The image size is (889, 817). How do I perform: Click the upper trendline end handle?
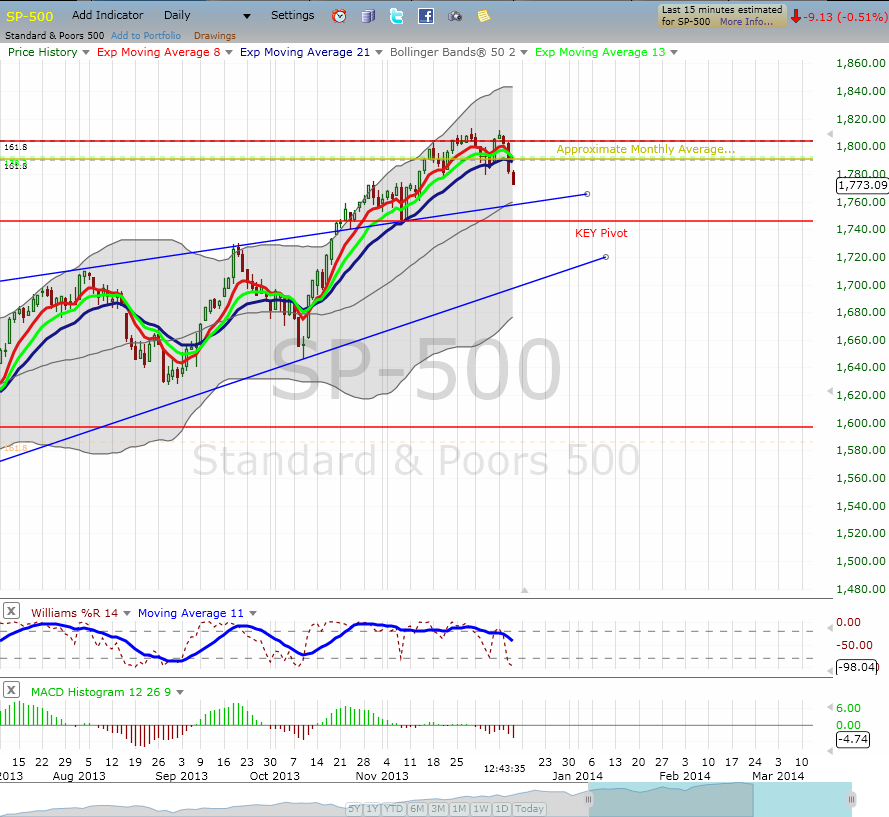(x=587, y=194)
